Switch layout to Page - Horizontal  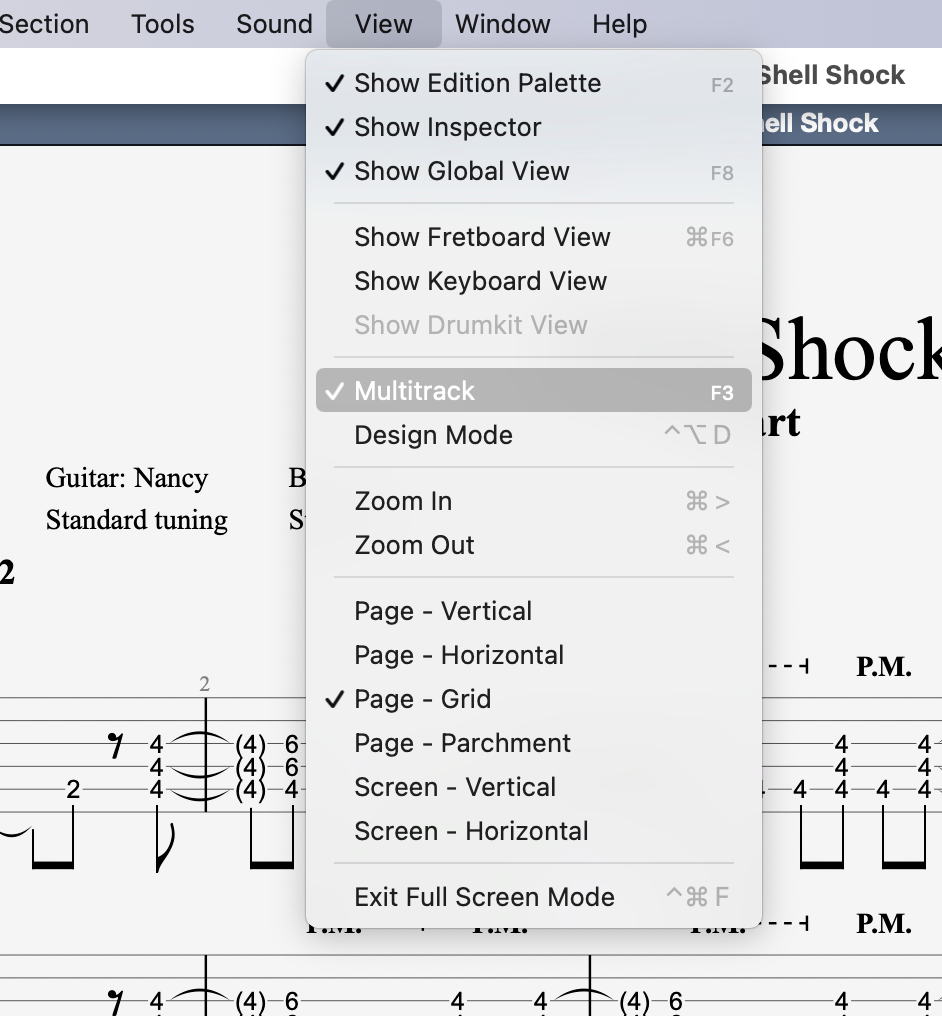(533, 656)
